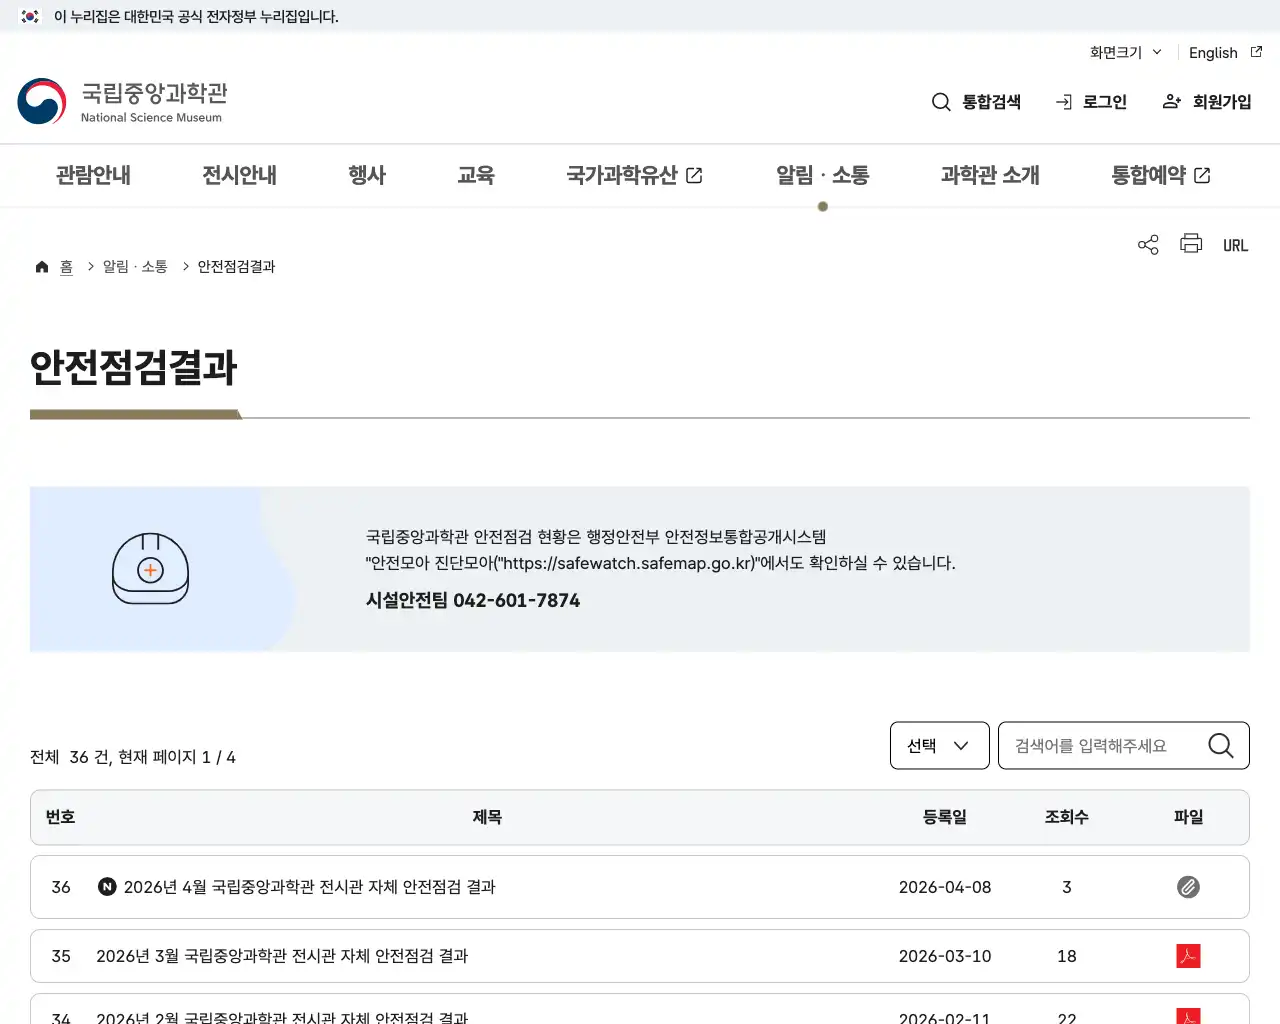
Task: Open the 알림 · 소통 menu
Action: click(x=822, y=175)
